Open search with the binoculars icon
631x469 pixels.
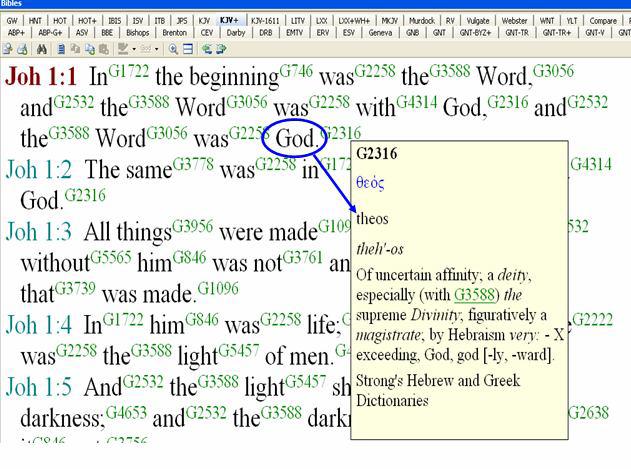pyautogui.click(x=42, y=49)
